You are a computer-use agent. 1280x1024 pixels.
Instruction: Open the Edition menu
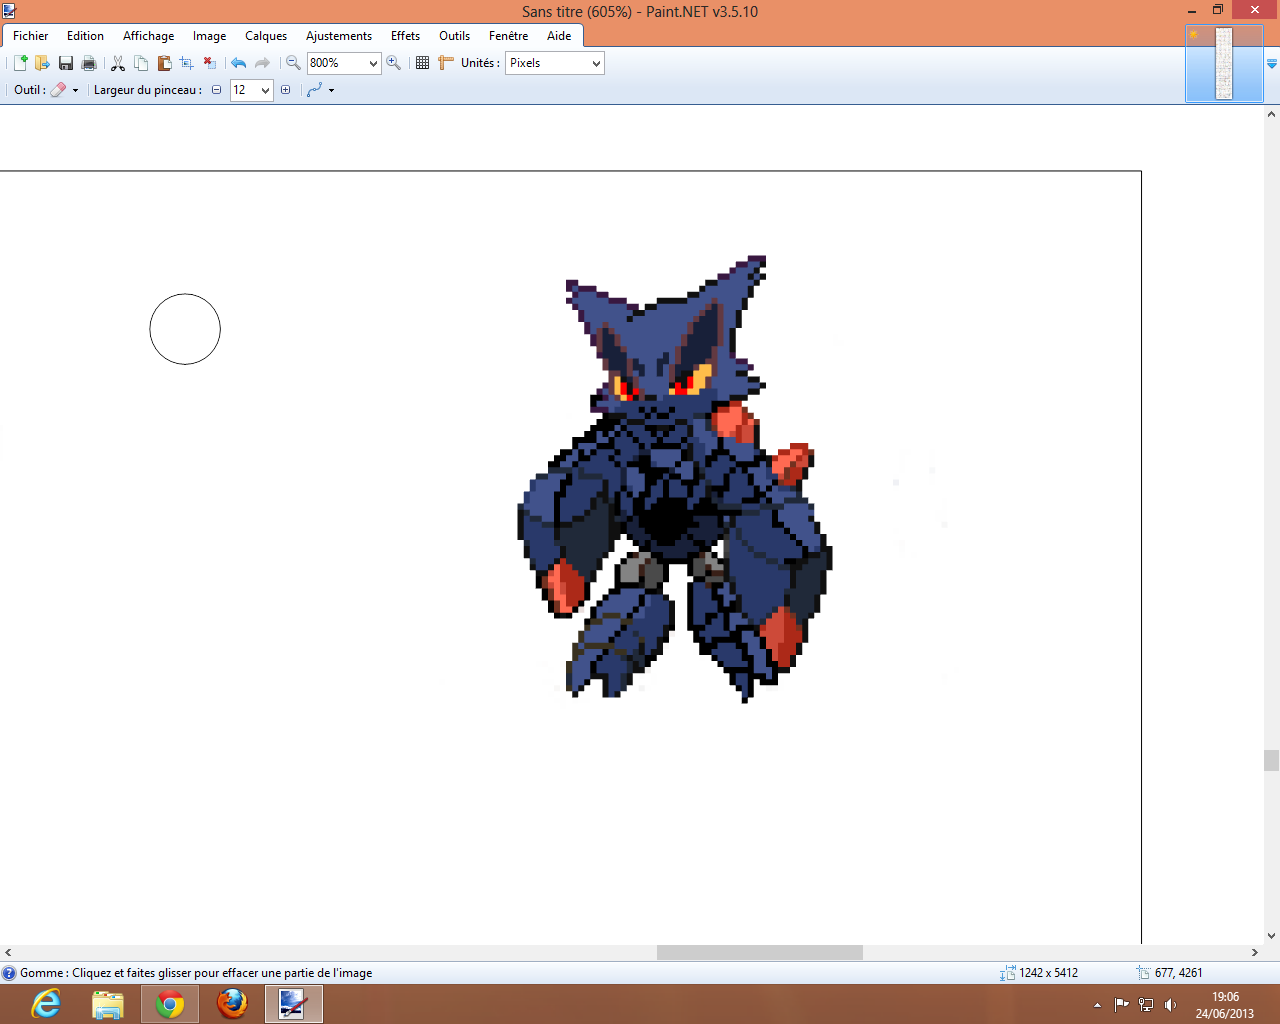(85, 36)
